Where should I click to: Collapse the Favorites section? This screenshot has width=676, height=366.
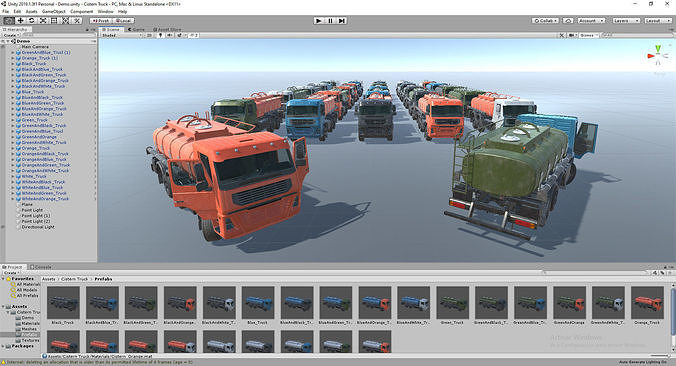(x=3, y=279)
